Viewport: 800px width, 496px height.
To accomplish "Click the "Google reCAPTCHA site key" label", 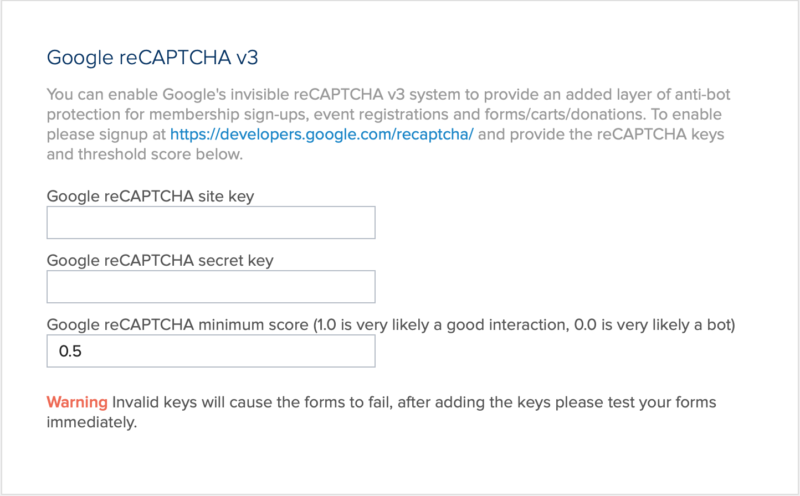I will click(150, 196).
